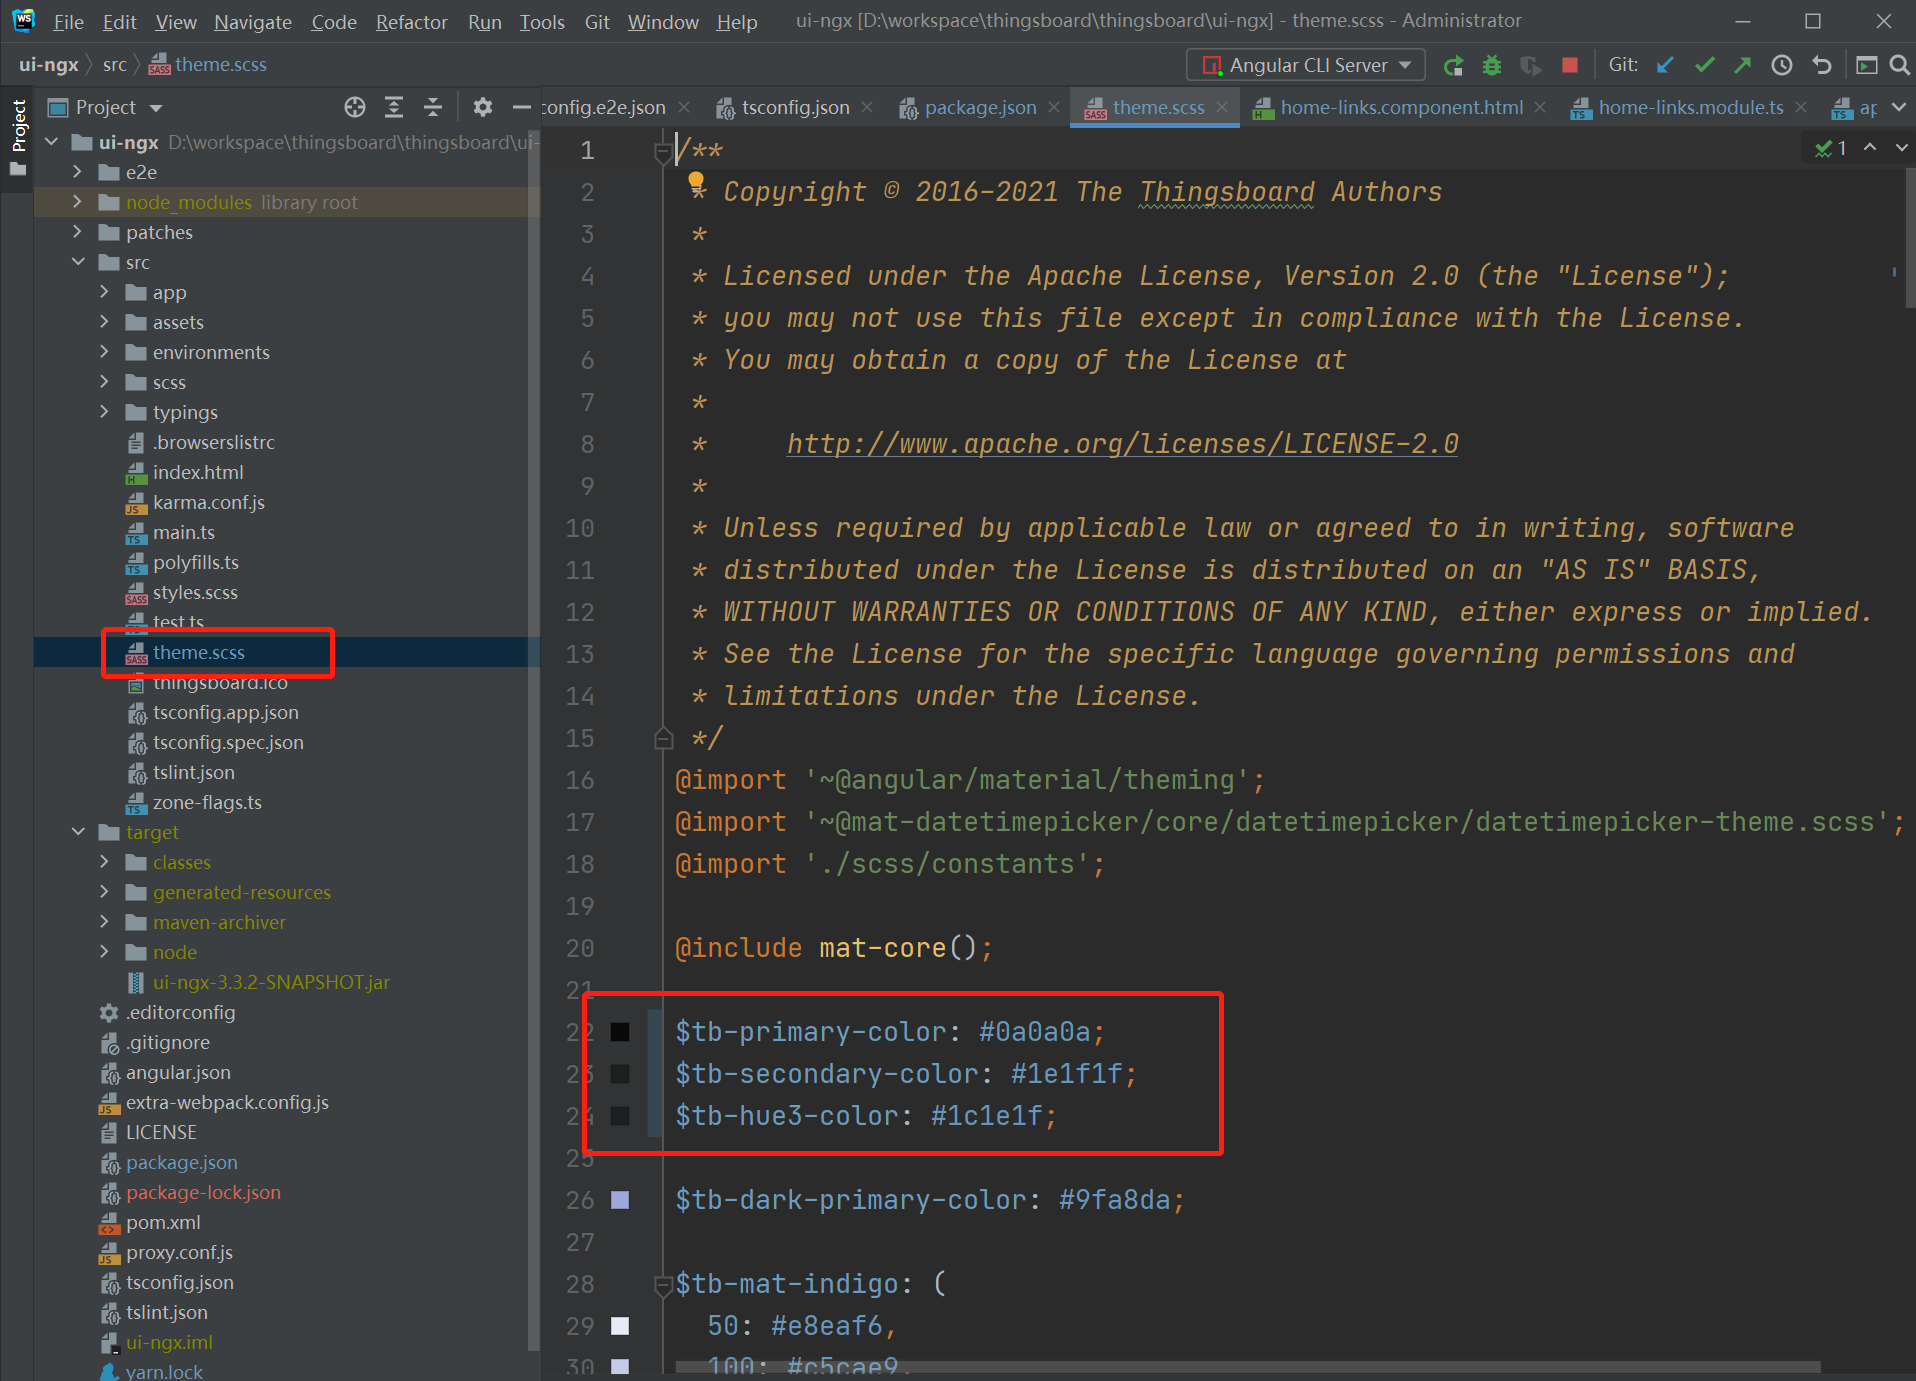Screen dimensions: 1916x1381
Task: Click Git Commit checkmark icon
Action: (x=1705, y=65)
